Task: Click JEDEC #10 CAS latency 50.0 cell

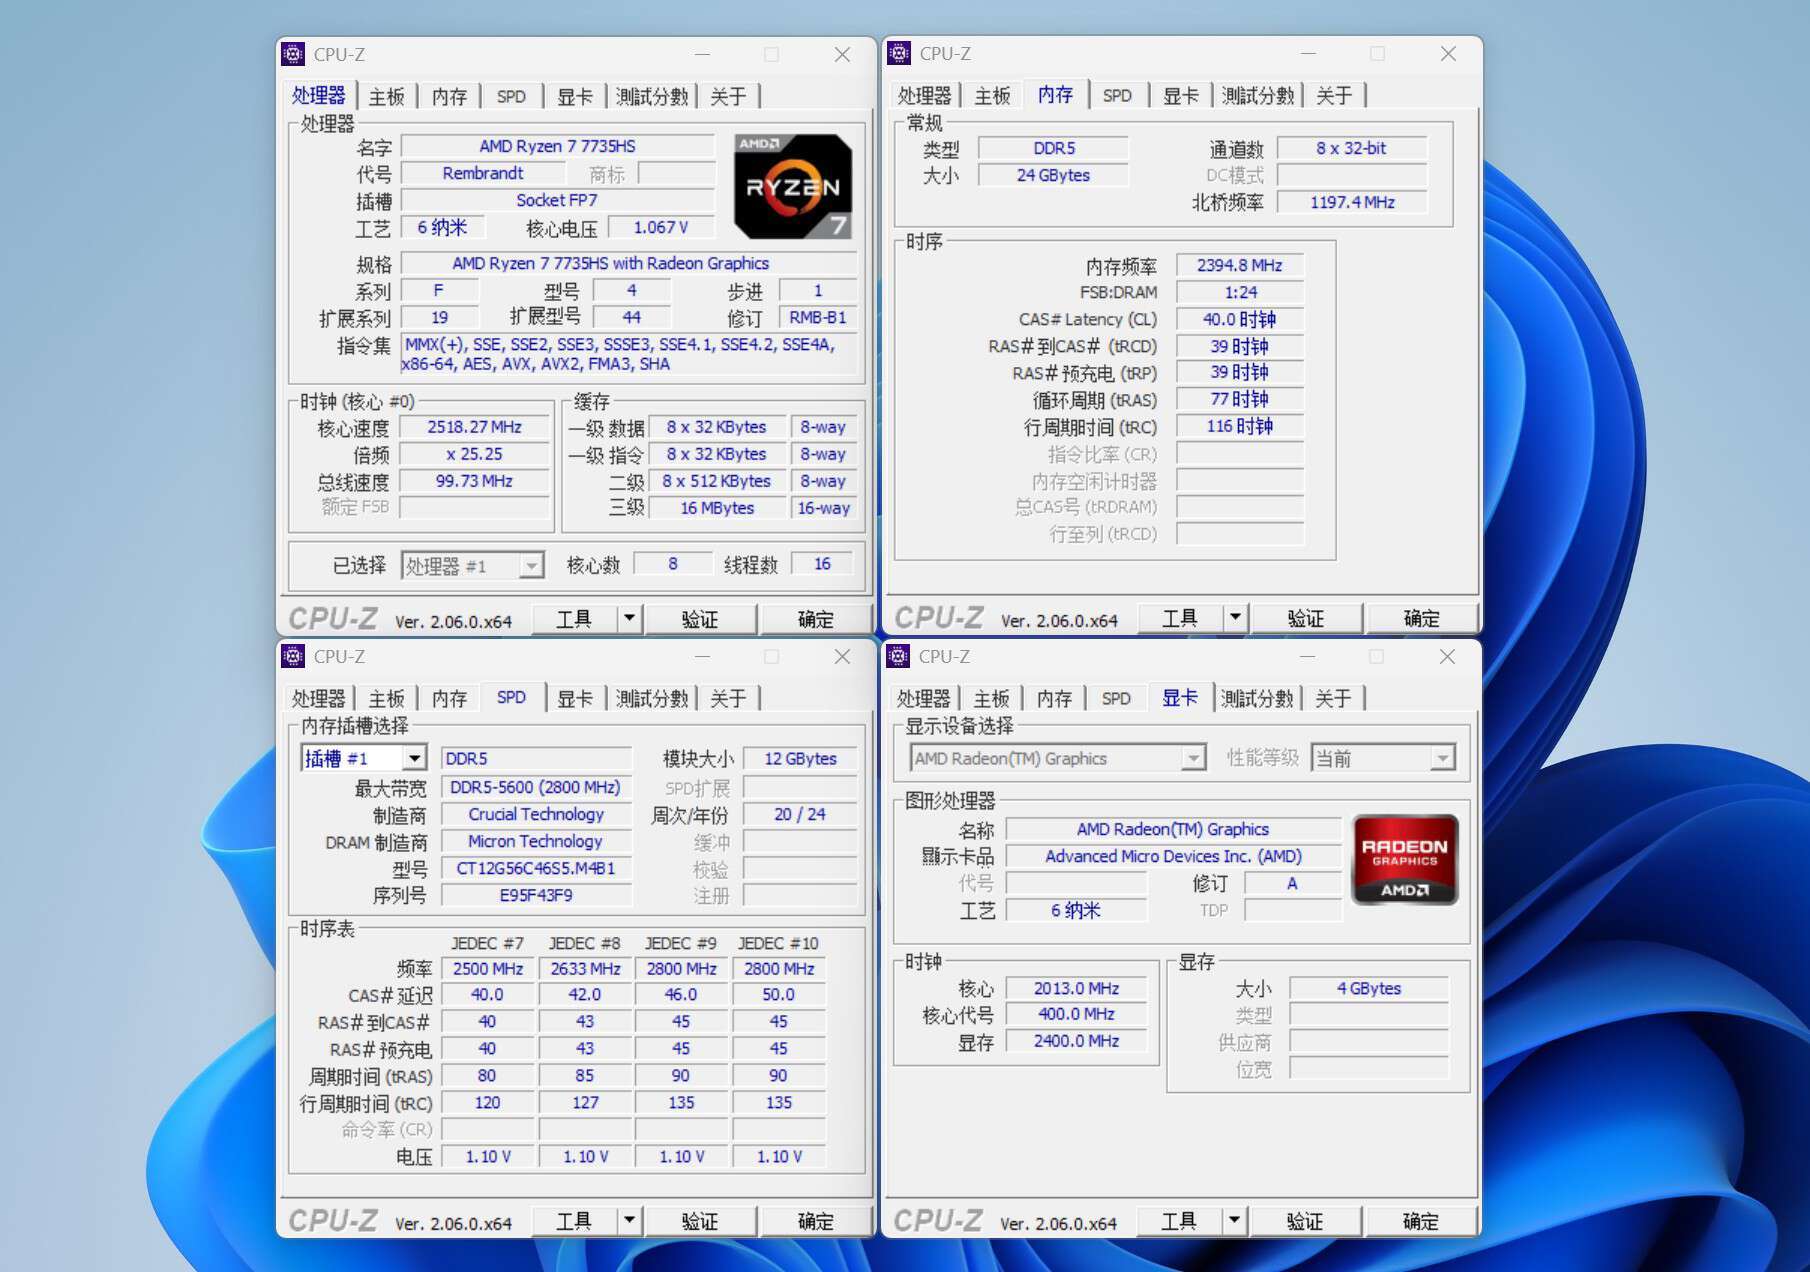Action: [x=779, y=995]
